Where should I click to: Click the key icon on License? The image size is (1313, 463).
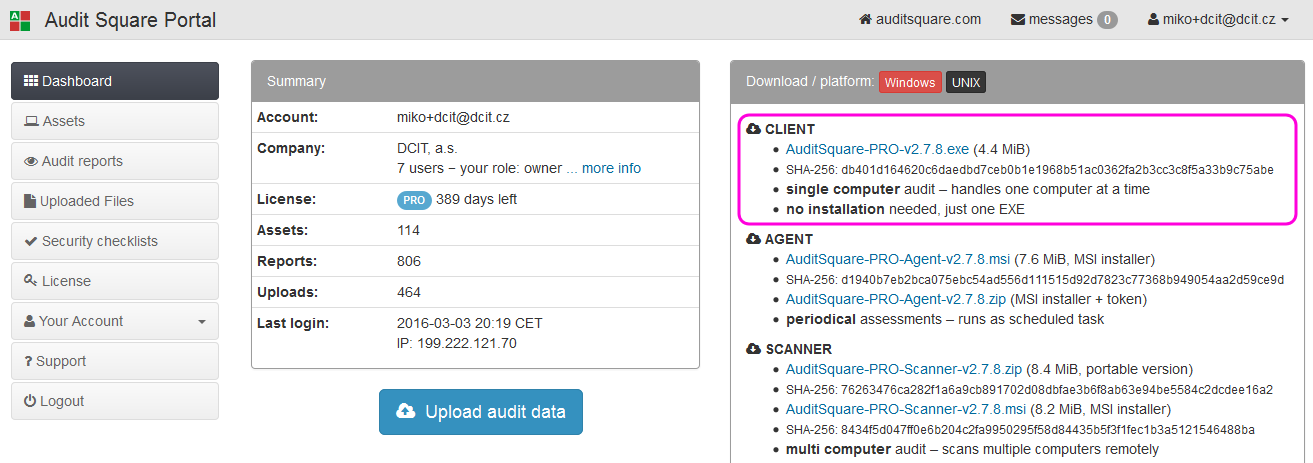pyautogui.click(x=31, y=281)
